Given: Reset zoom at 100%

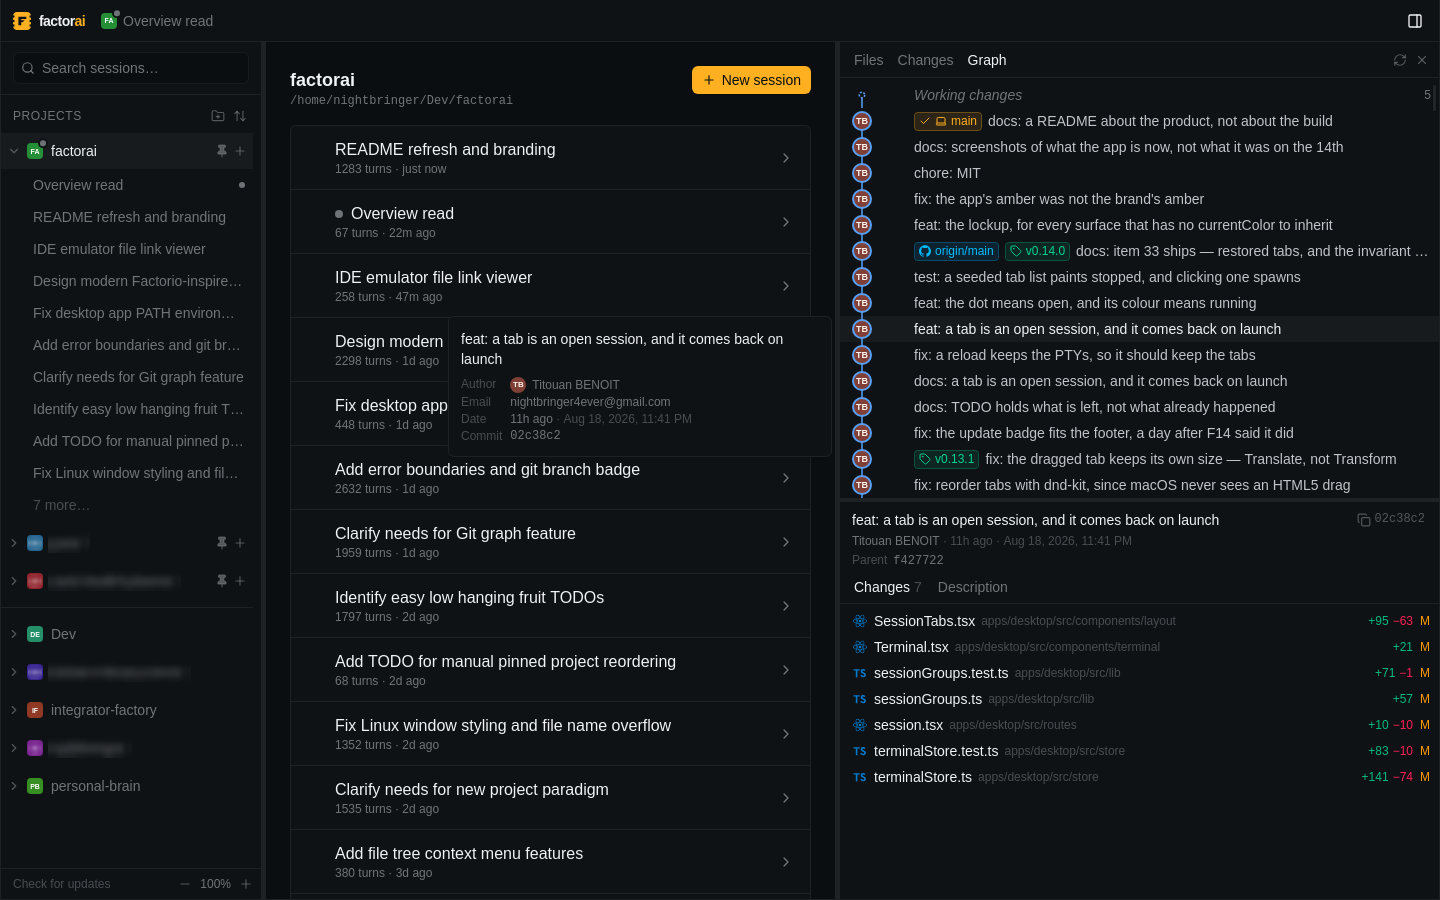Looking at the screenshot, I should coord(215,884).
